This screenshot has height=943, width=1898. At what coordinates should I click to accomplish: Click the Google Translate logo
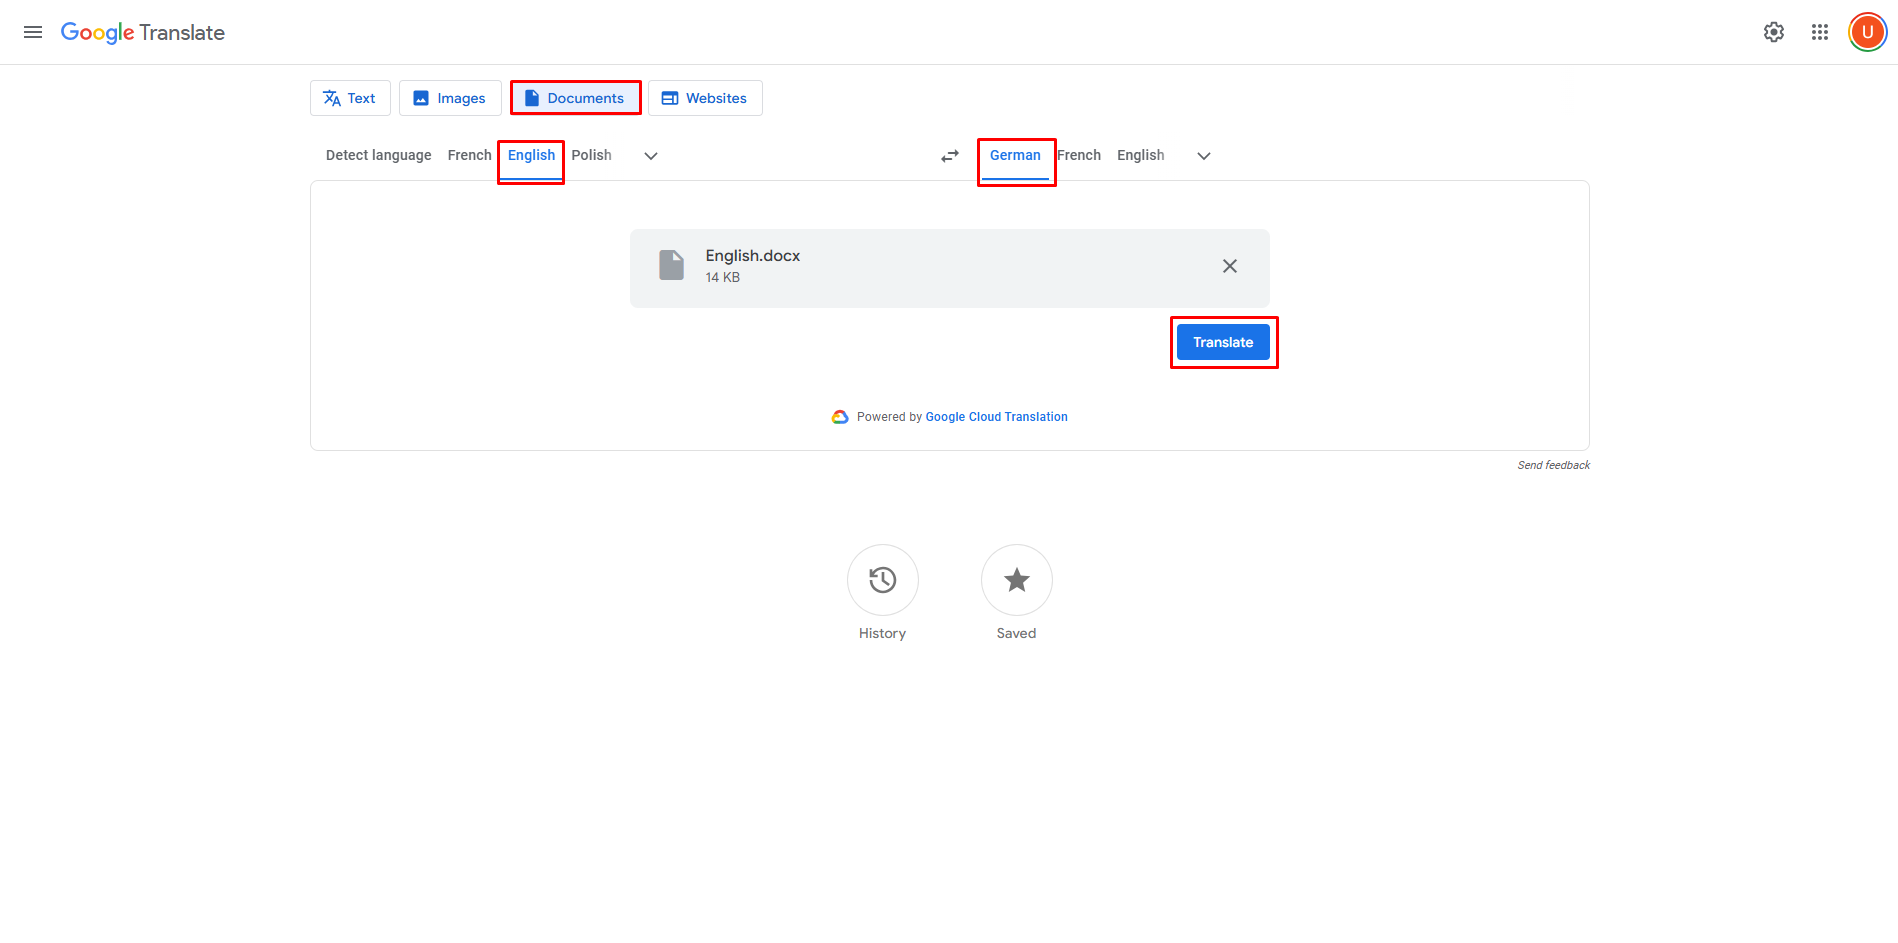point(142,32)
